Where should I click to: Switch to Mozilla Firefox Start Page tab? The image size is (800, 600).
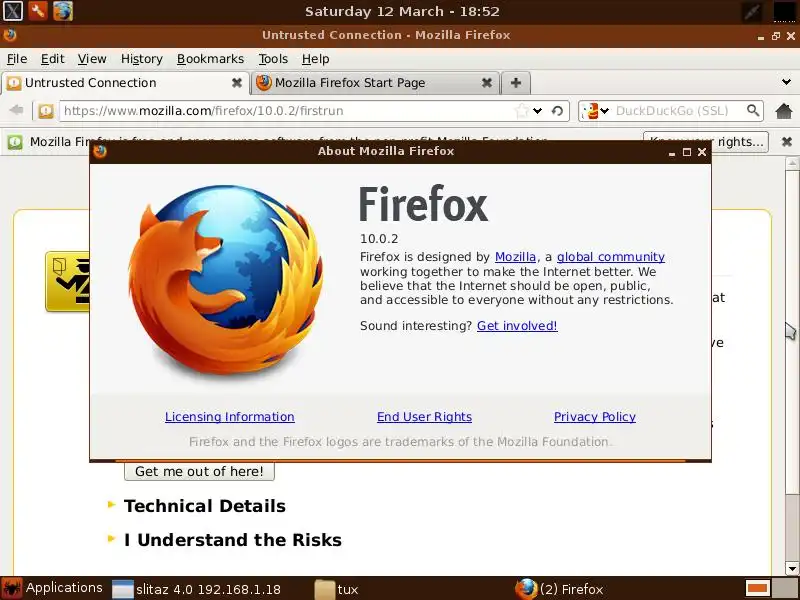click(x=375, y=83)
